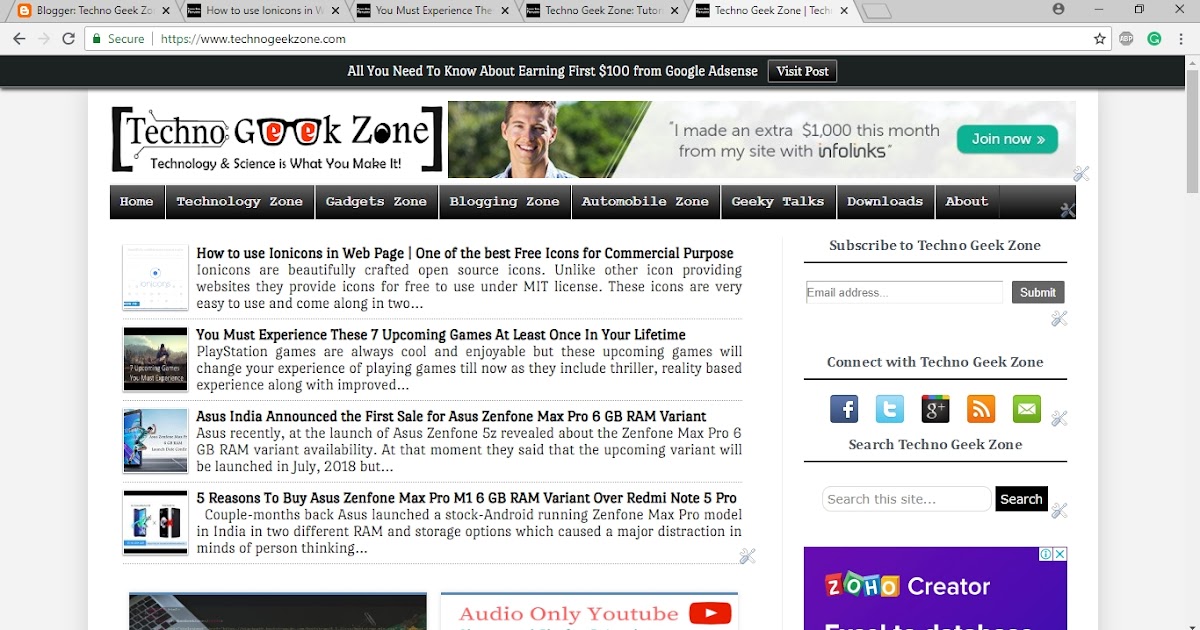Open the About menu item
Viewport: 1200px width, 630px height.
[967, 202]
